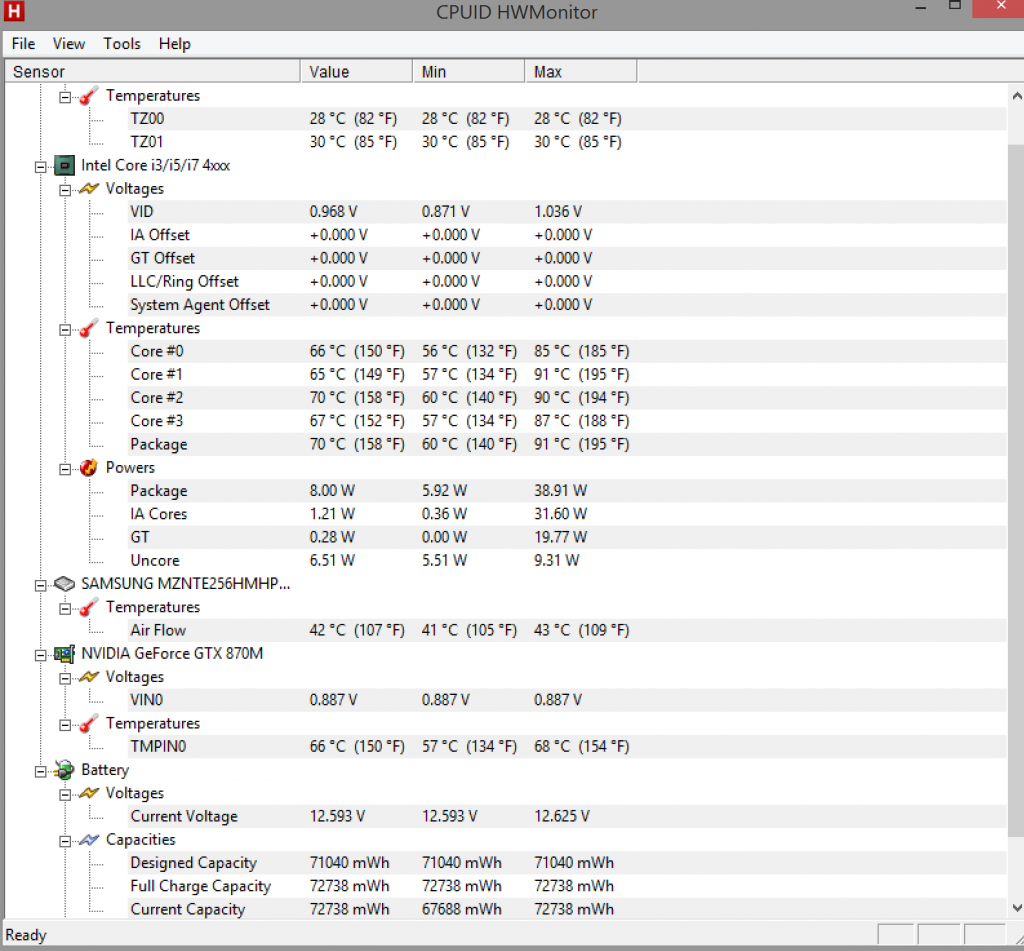The image size is (1024, 951).
Task: Collapse the Voltages group containing VID
Action: (65, 190)
